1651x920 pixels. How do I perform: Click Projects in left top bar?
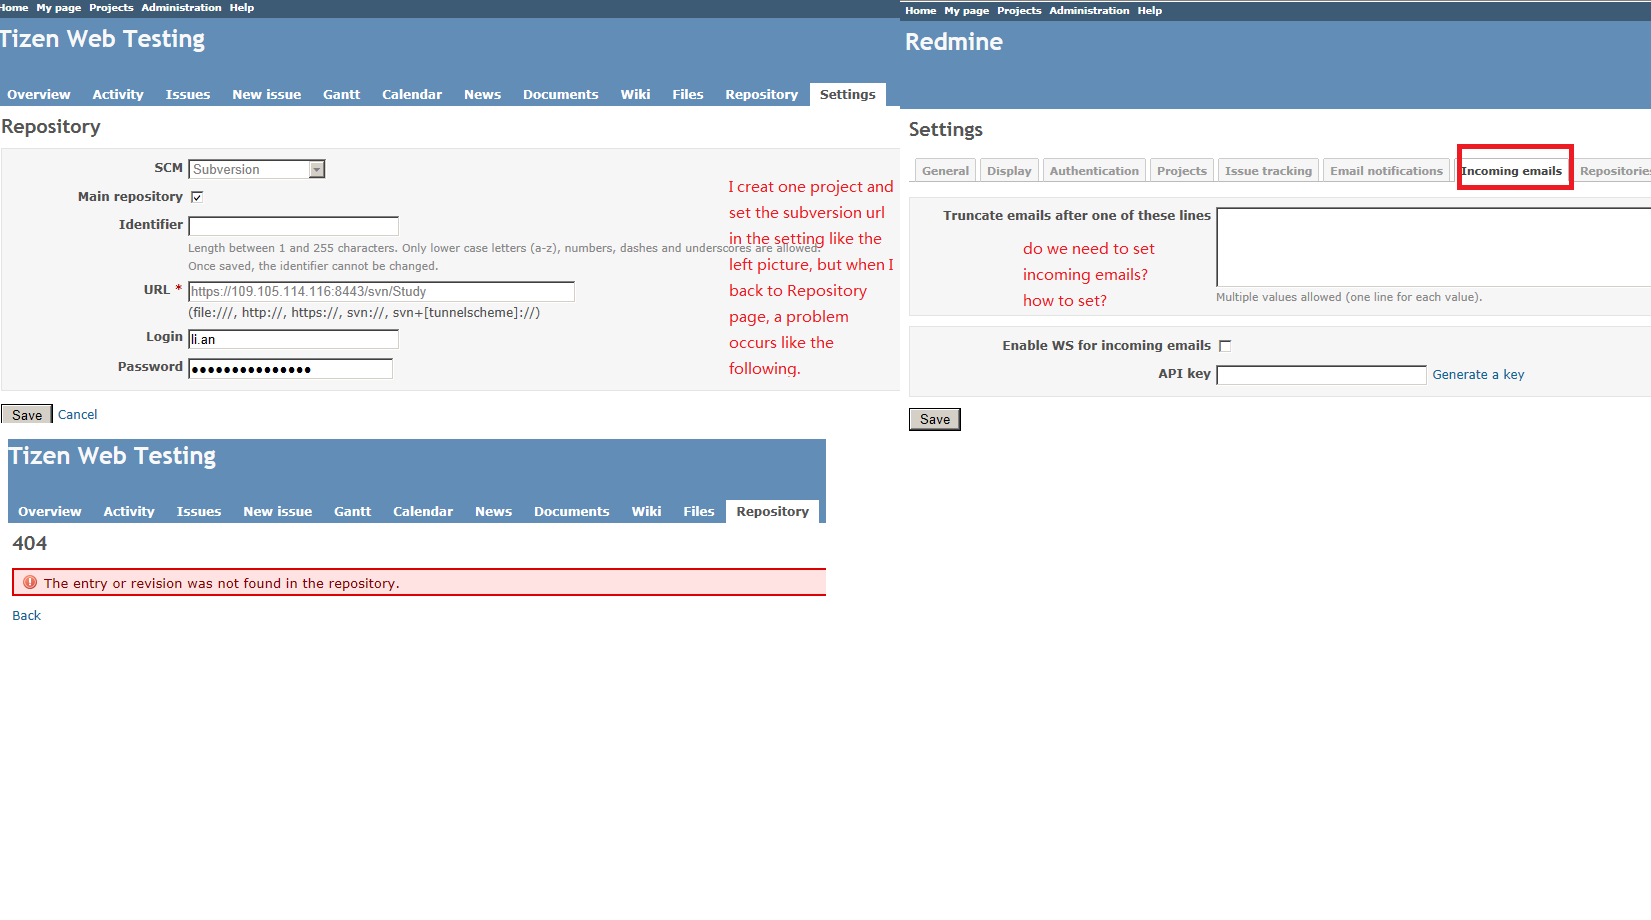point(111,7)
